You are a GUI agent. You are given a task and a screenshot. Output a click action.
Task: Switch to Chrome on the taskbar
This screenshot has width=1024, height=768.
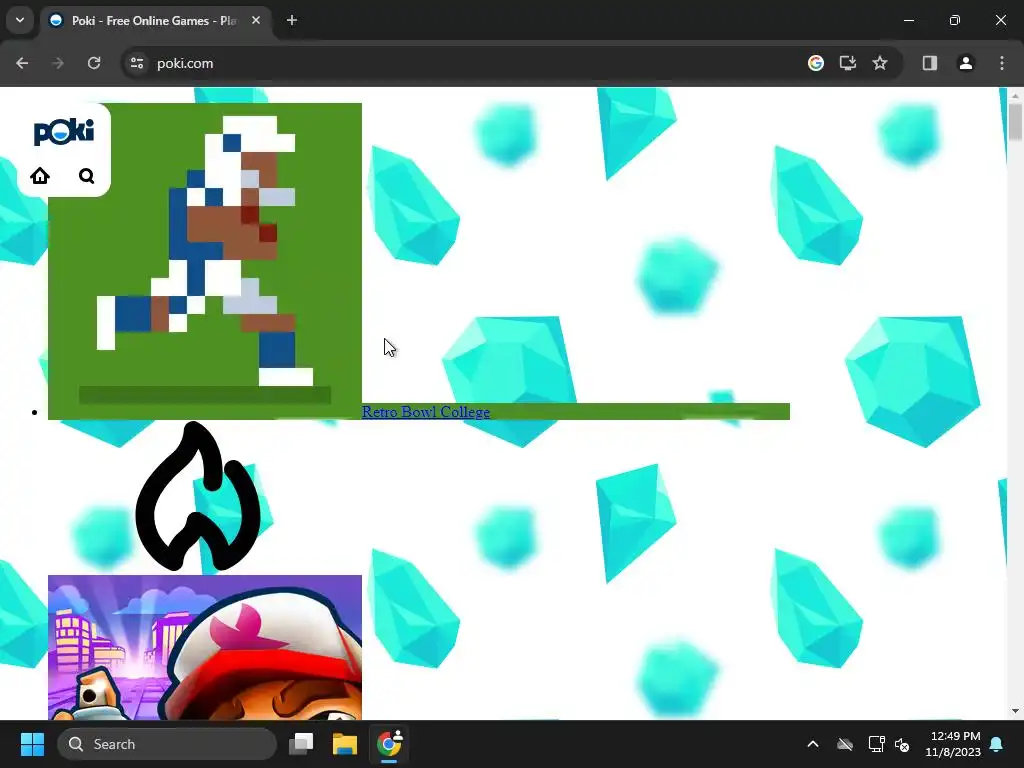(x=389, y=744)
